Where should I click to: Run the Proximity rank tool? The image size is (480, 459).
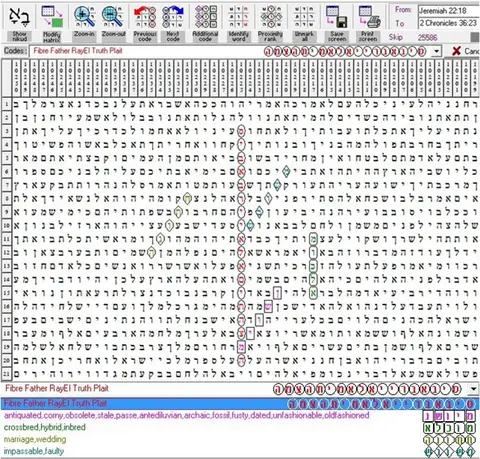(x=270, y=23)
